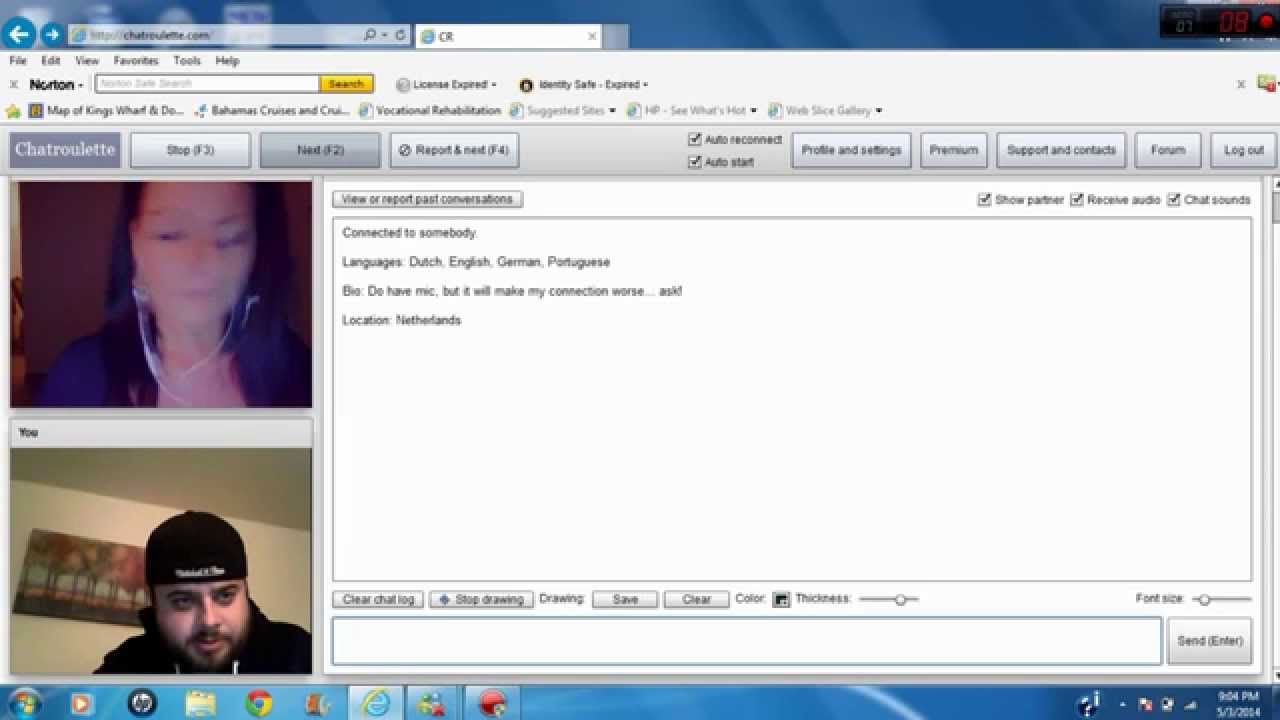Image resolution: width=1280 pixels, height=720 pixels.
Task: Toggle the Auto reconnect checkbox
Action: click(x=695, y=140)
